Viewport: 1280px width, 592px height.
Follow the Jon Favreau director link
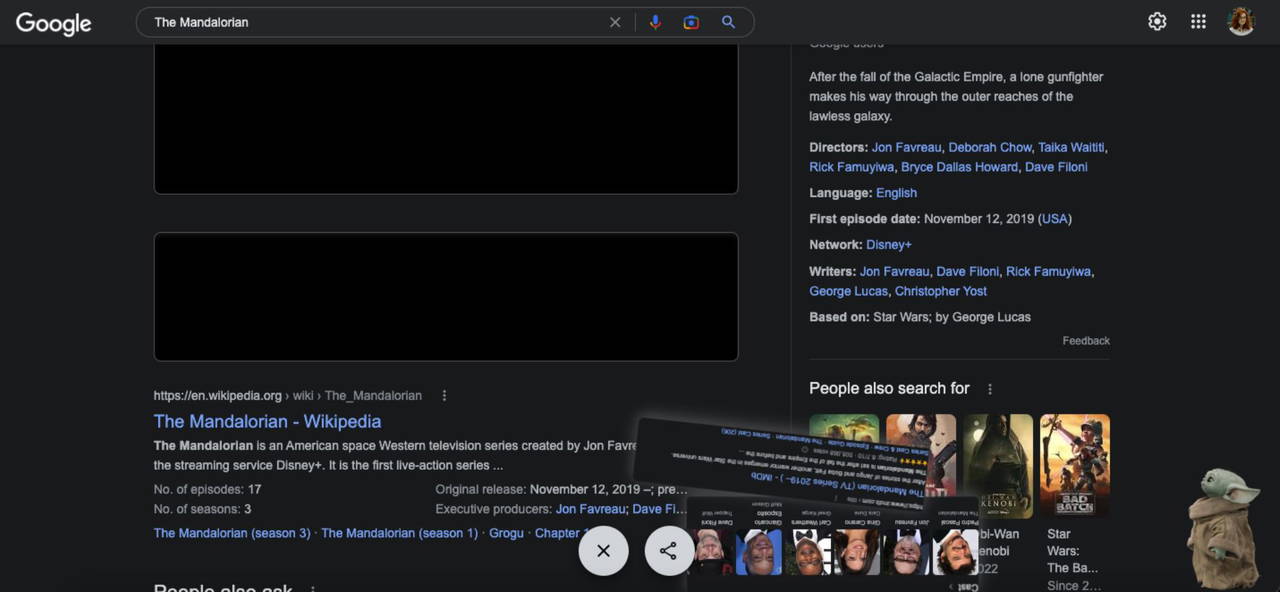(x=906, y=147)
